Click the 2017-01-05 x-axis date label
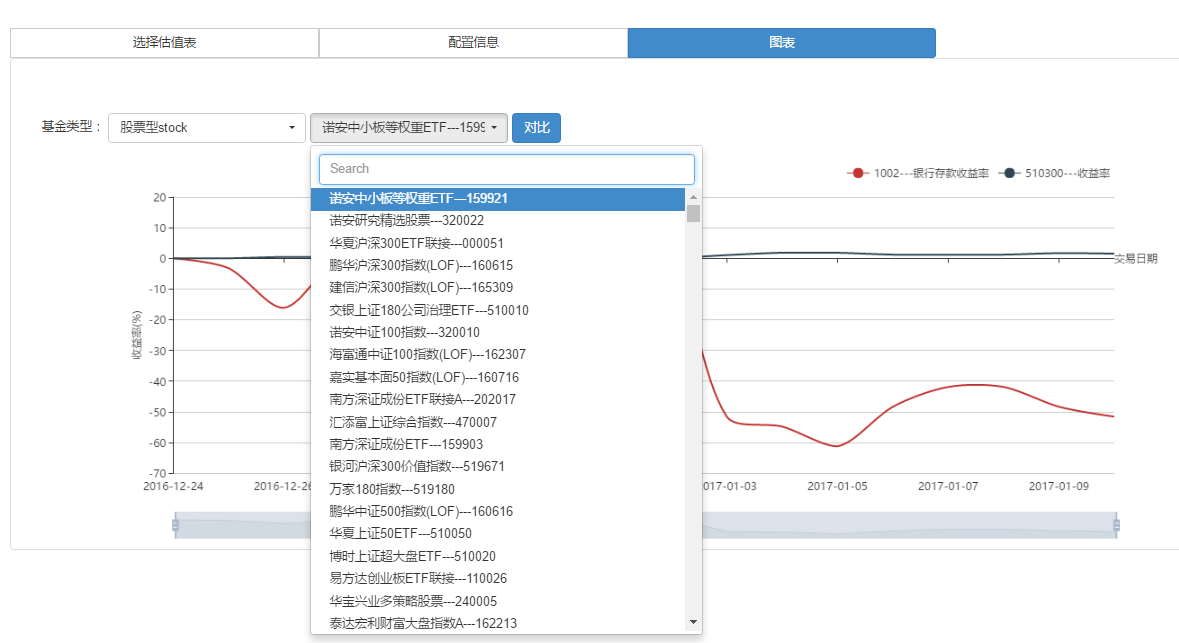This screenshot has height=643, width=1179. pyautogui.click(x=837, y=487)
